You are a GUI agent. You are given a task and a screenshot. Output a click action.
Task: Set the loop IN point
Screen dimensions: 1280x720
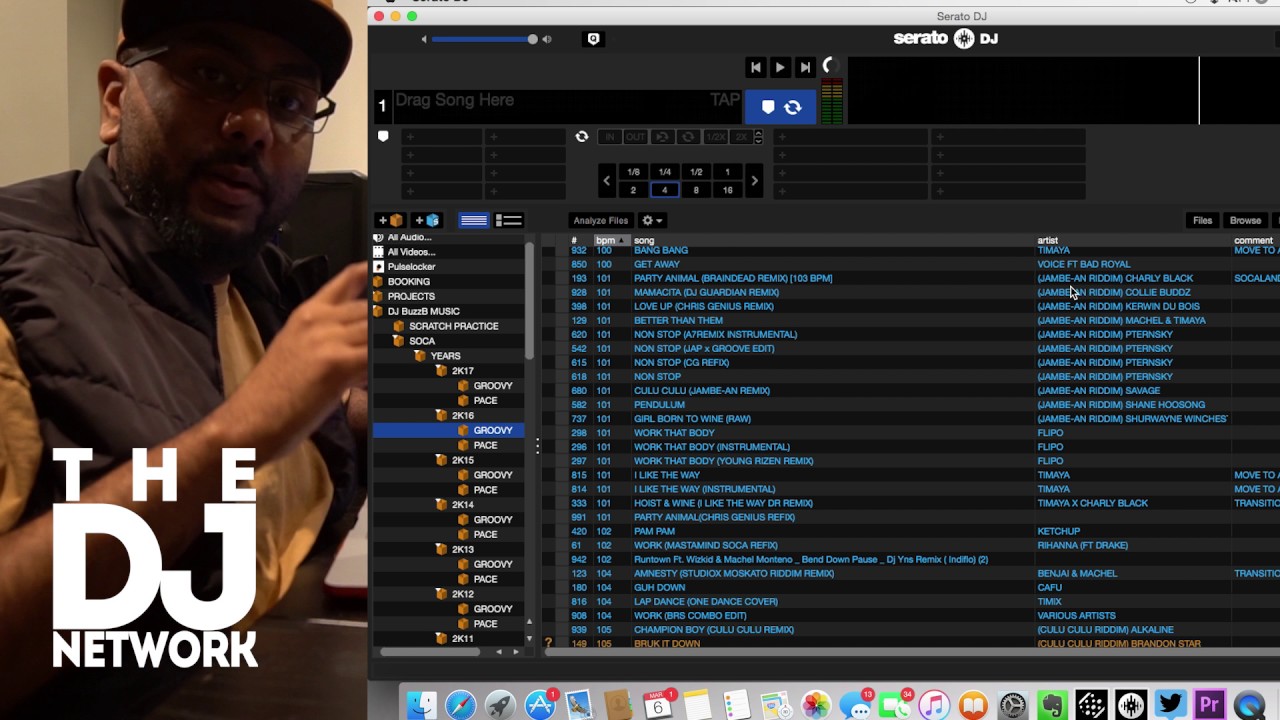pos(609,137)
